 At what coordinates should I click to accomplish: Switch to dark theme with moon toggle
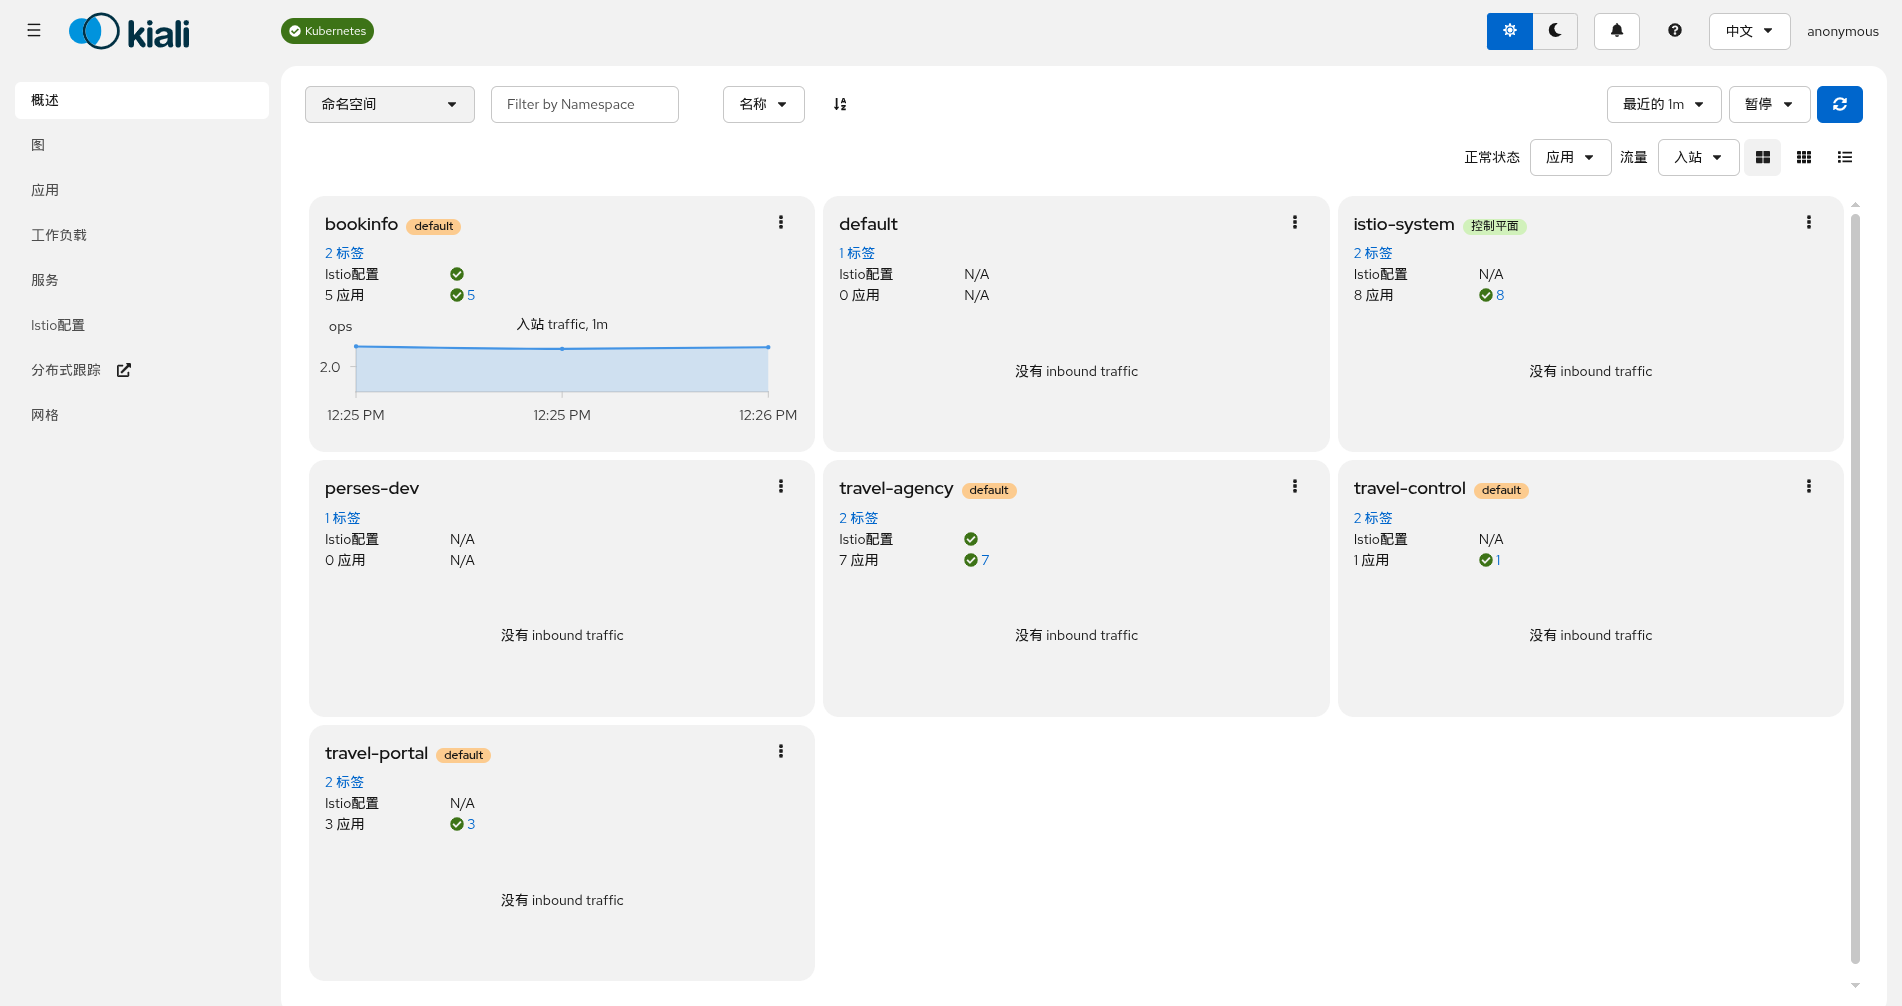point(1554,30)
